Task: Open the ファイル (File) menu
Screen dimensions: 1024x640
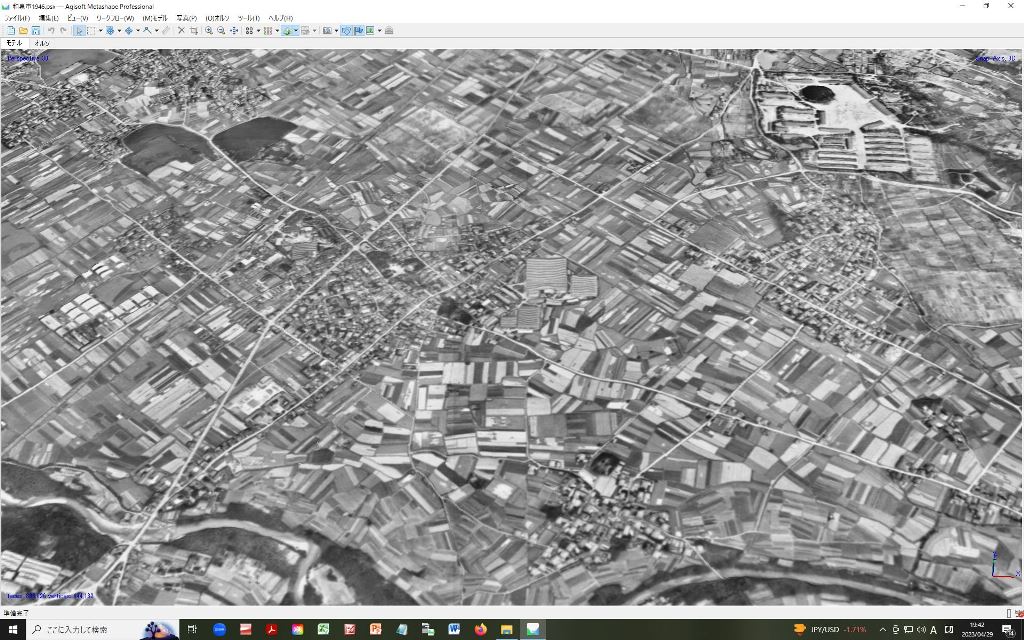Action: tap(17, 18)
